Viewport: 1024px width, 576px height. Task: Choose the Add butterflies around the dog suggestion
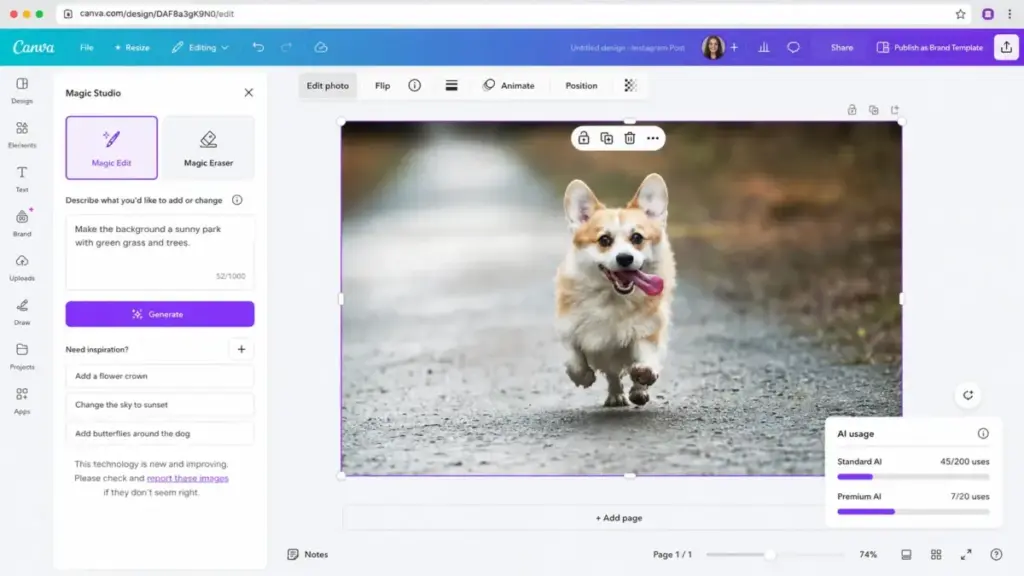pyautogui.click(x=160, y=434)
